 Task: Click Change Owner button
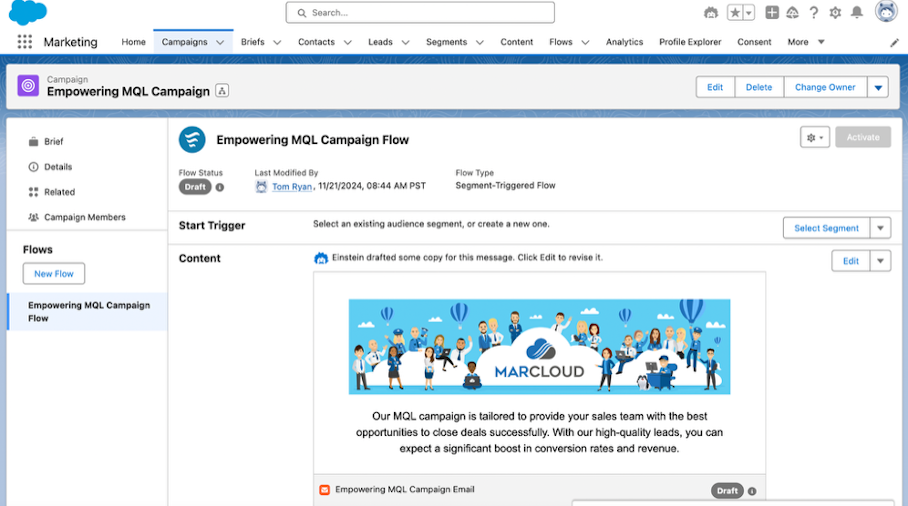[825, 87]
